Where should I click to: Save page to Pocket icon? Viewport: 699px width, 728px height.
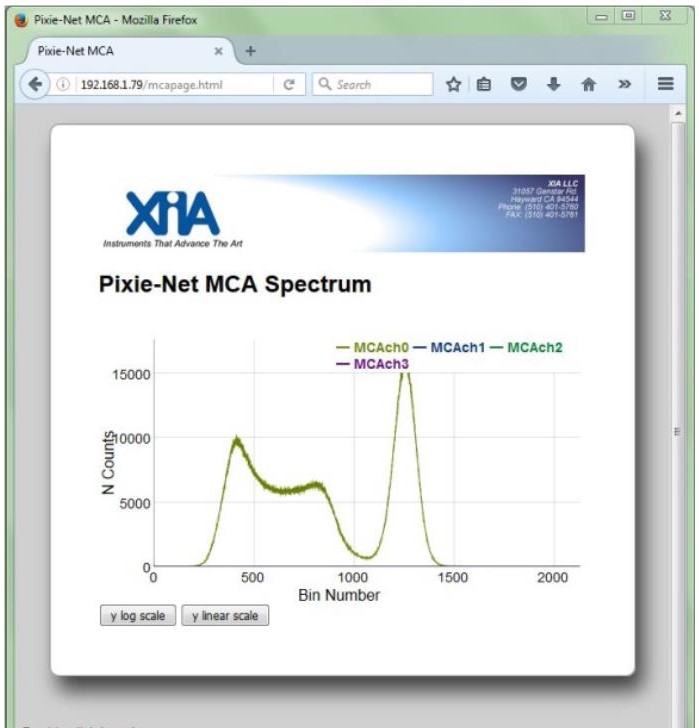point(518,84)
